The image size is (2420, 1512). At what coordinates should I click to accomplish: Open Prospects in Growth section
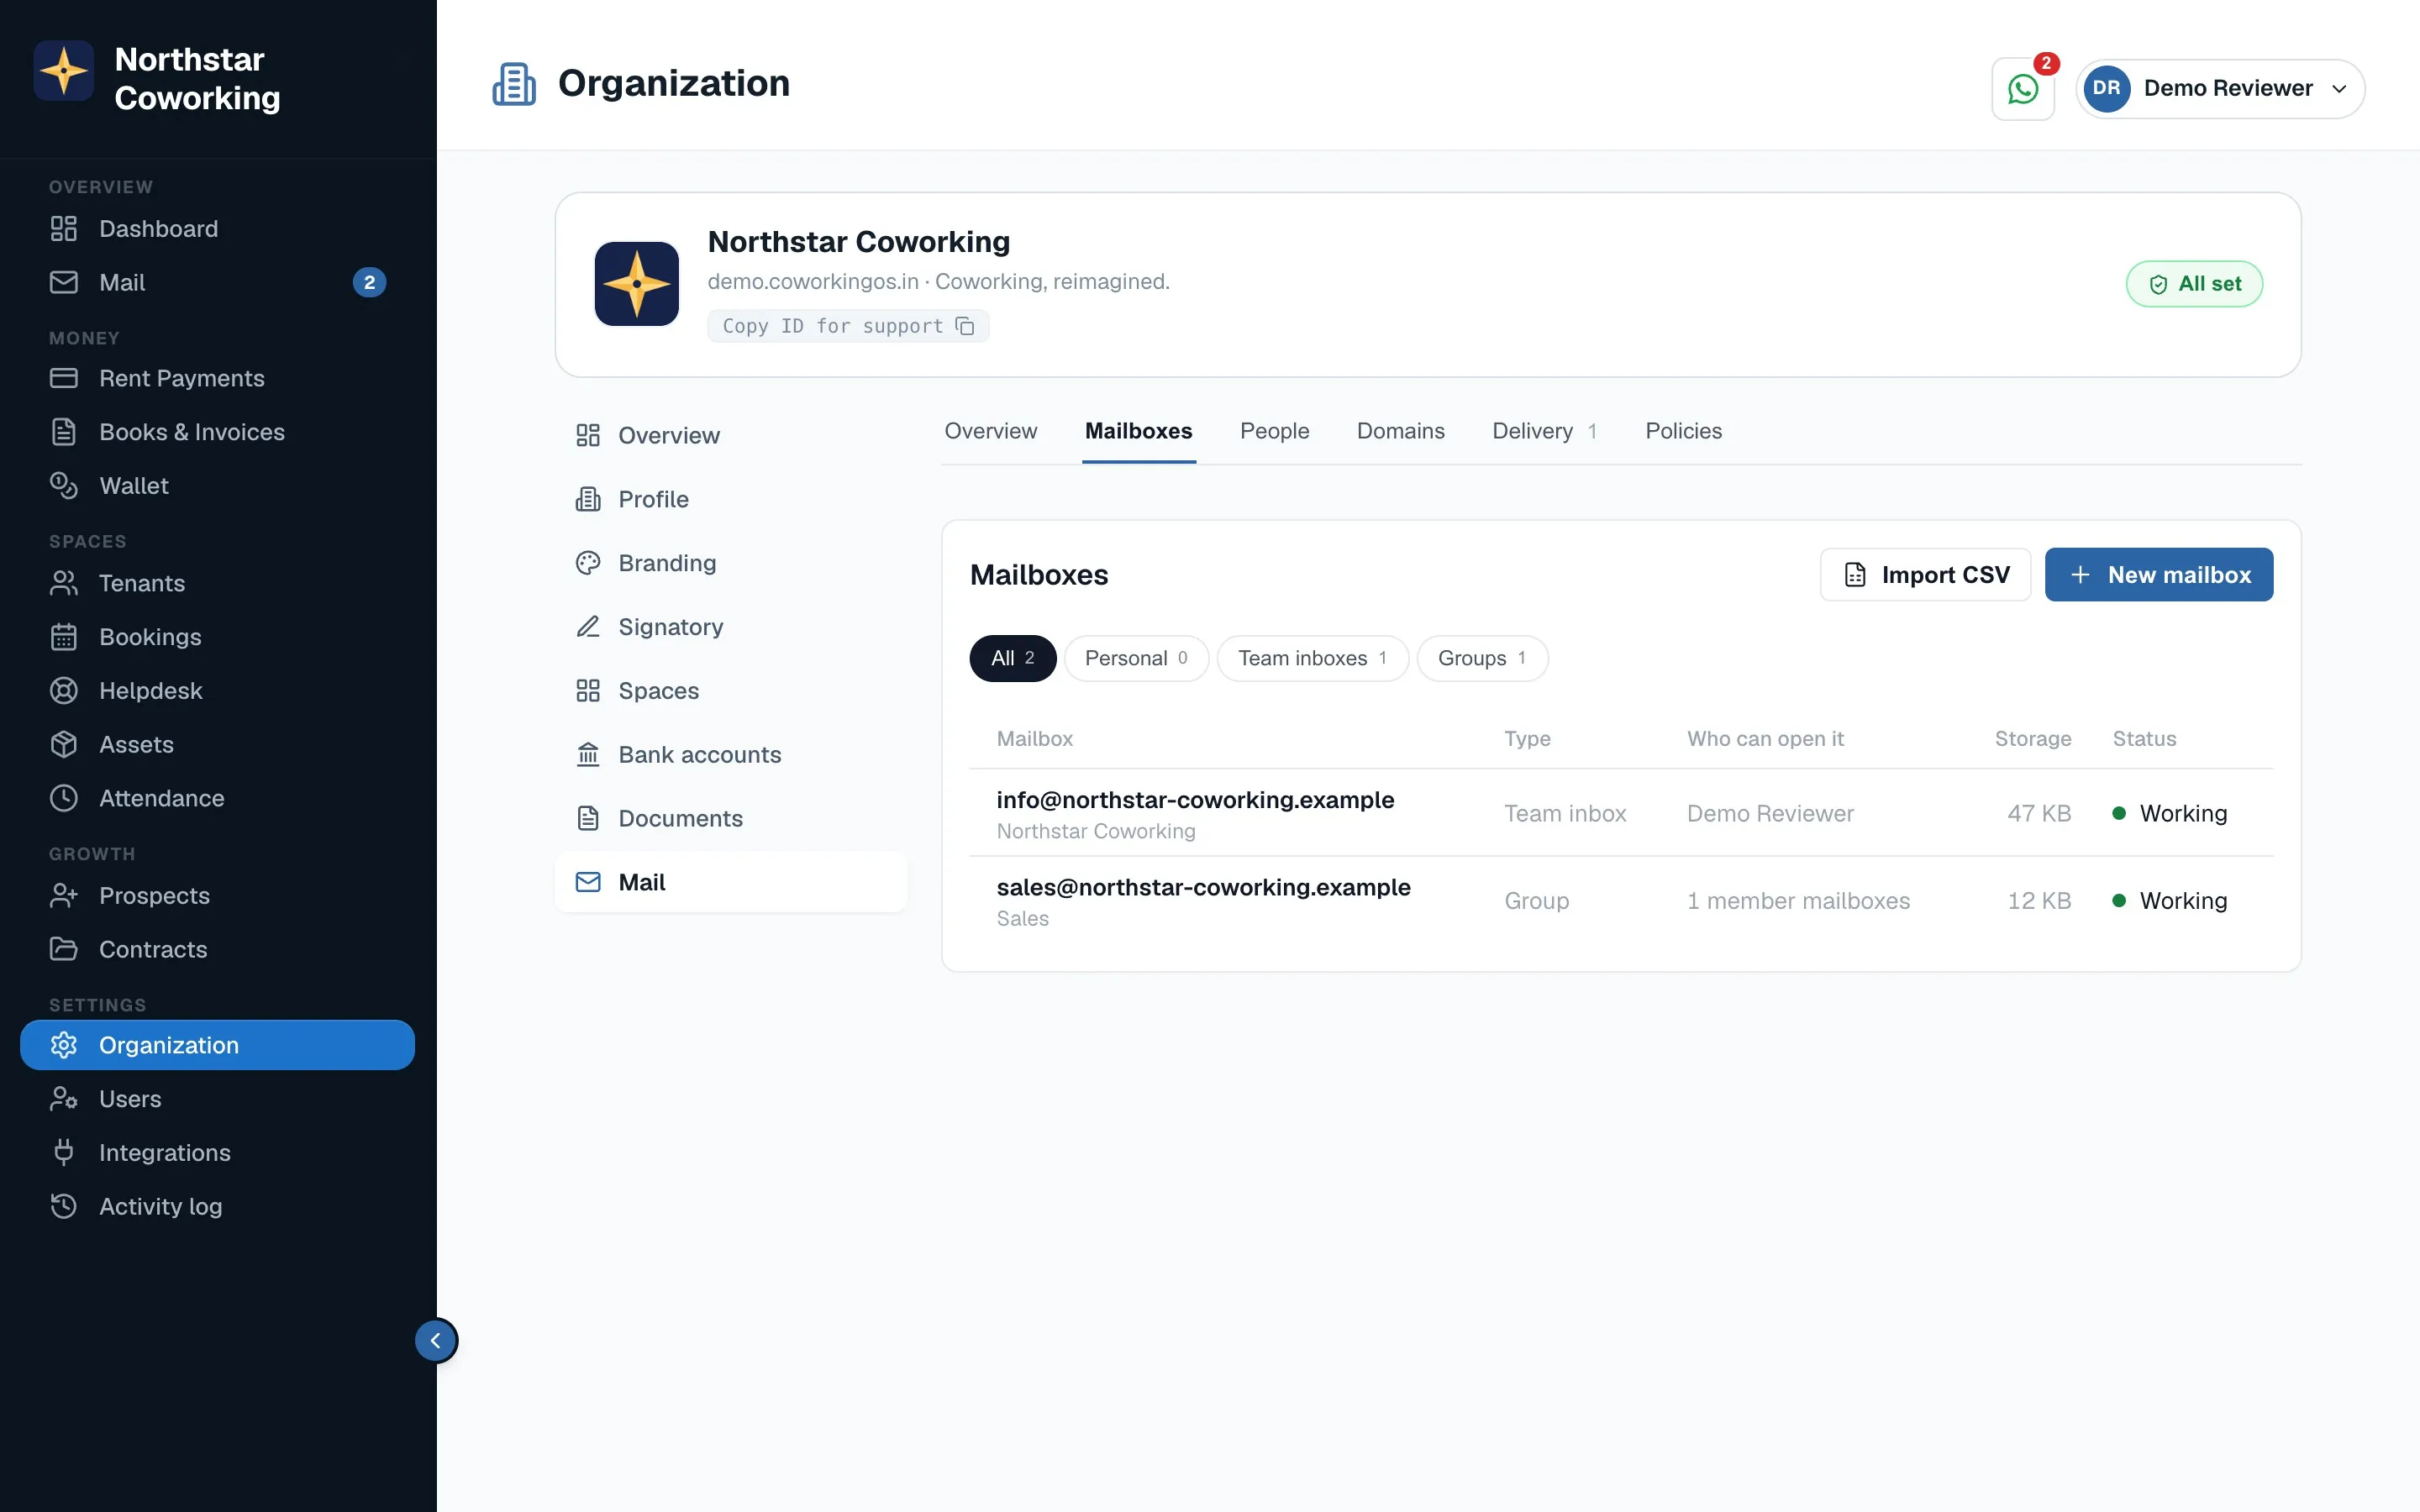pyautogui.click(x=217, y=896)
